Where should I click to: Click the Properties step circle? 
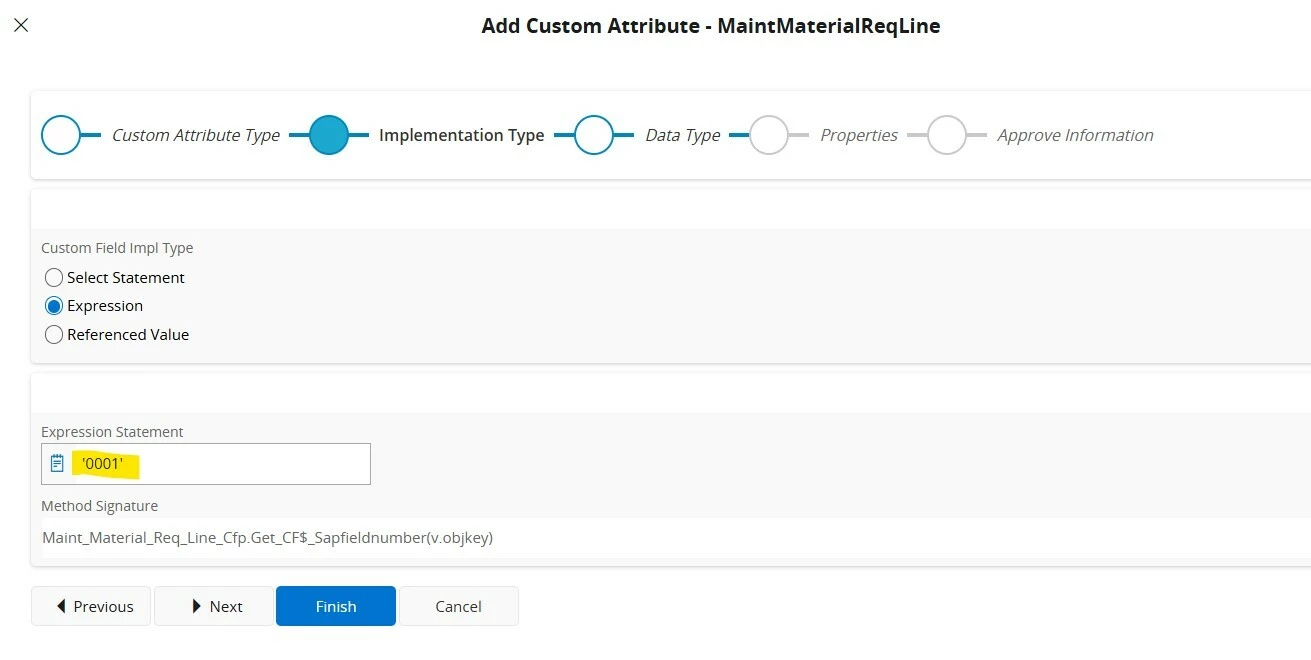point(769,135)
